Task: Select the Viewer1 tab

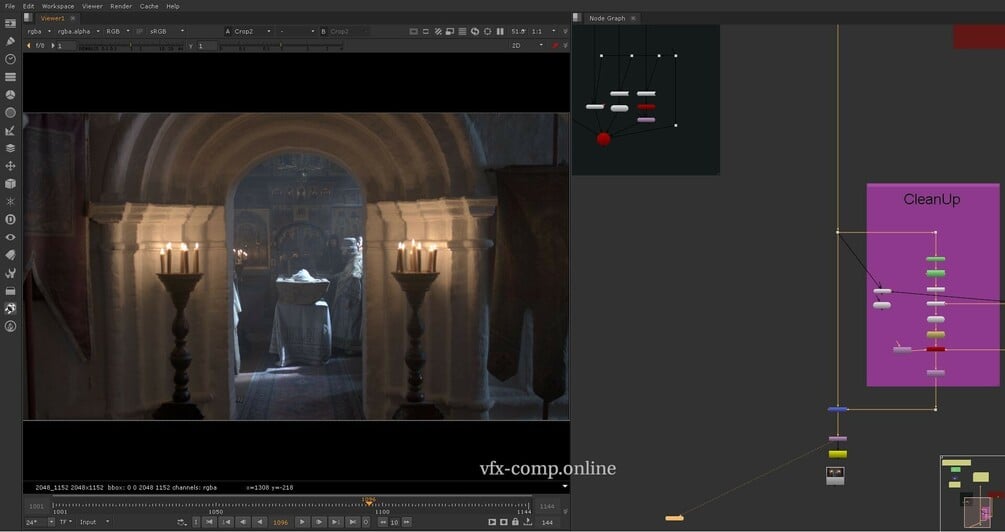Action: [x=53, y=18]
